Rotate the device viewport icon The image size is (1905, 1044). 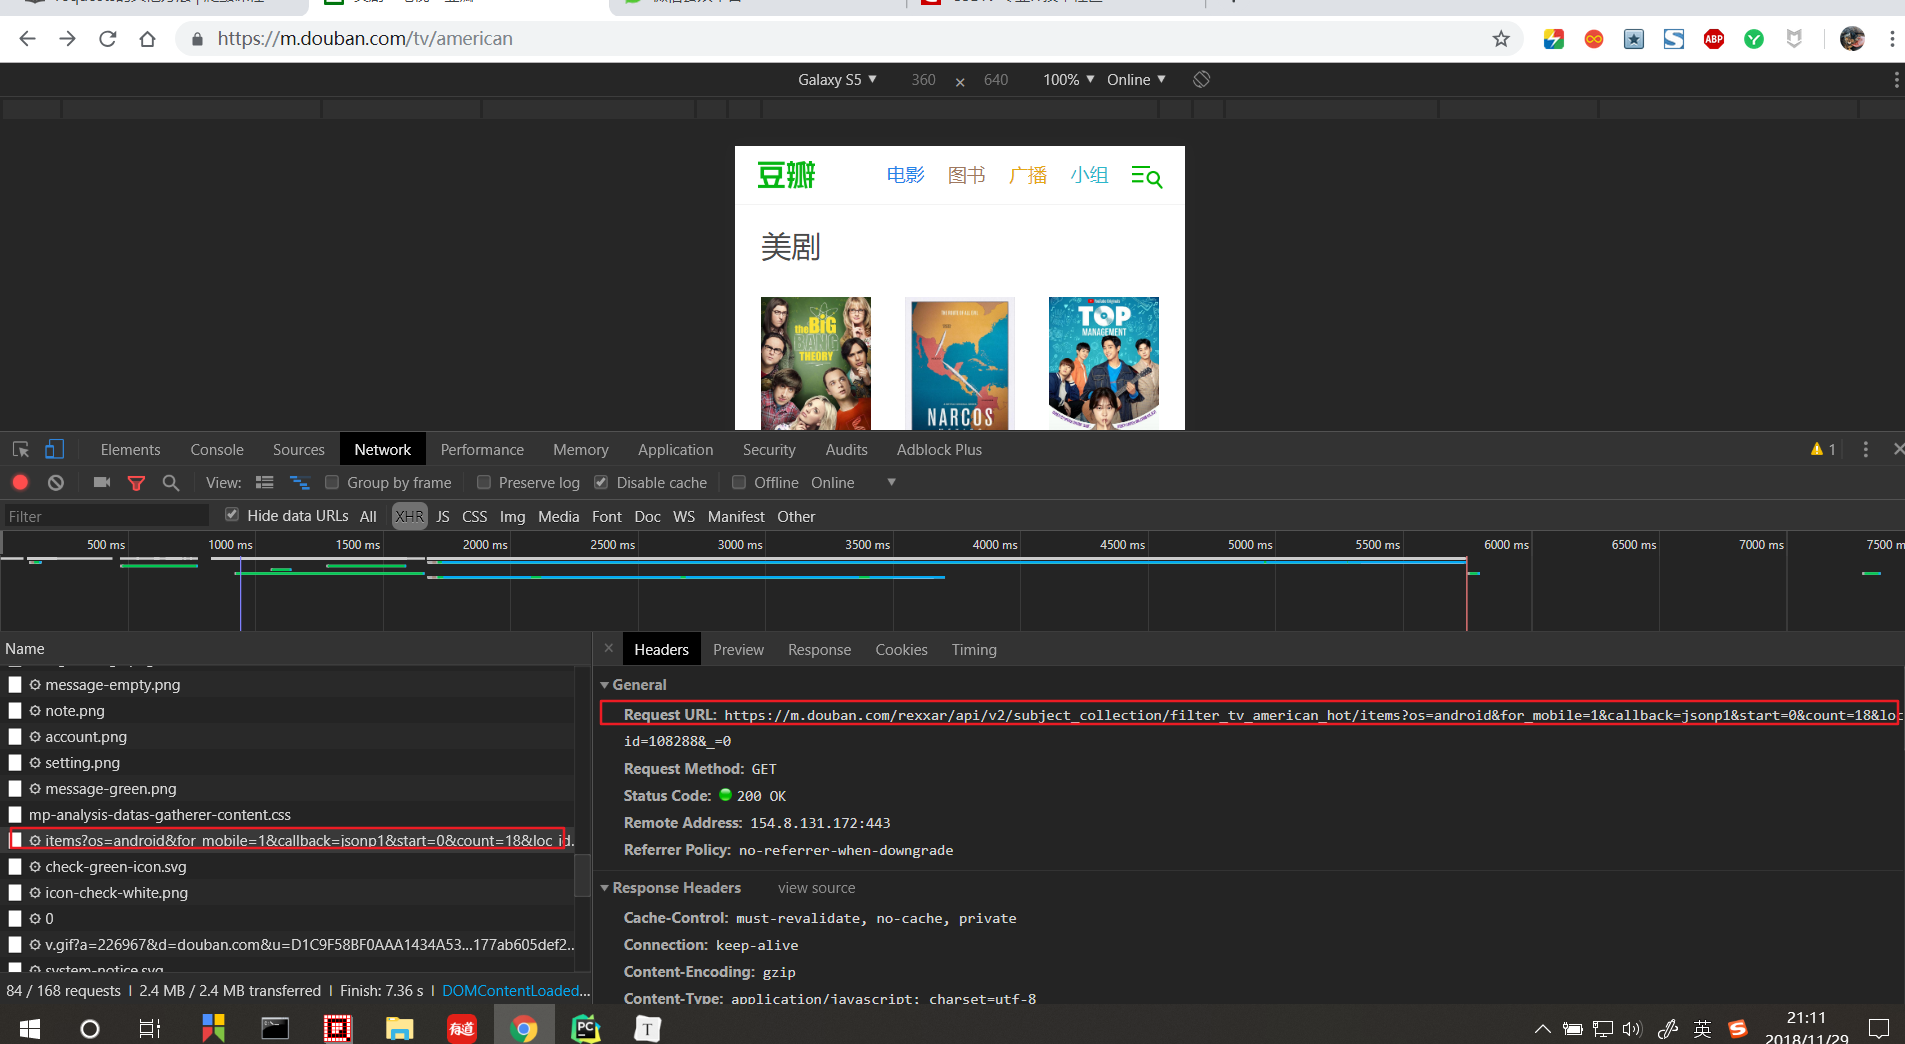pyautogui.click(x=1202, y=79)
